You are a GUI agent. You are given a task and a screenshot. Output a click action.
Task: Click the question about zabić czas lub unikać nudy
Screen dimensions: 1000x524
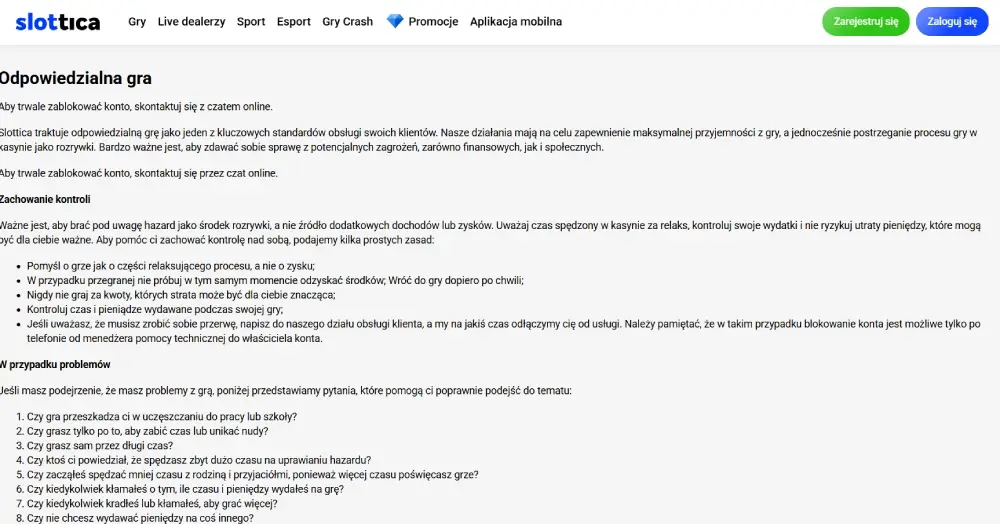point(147,432)
